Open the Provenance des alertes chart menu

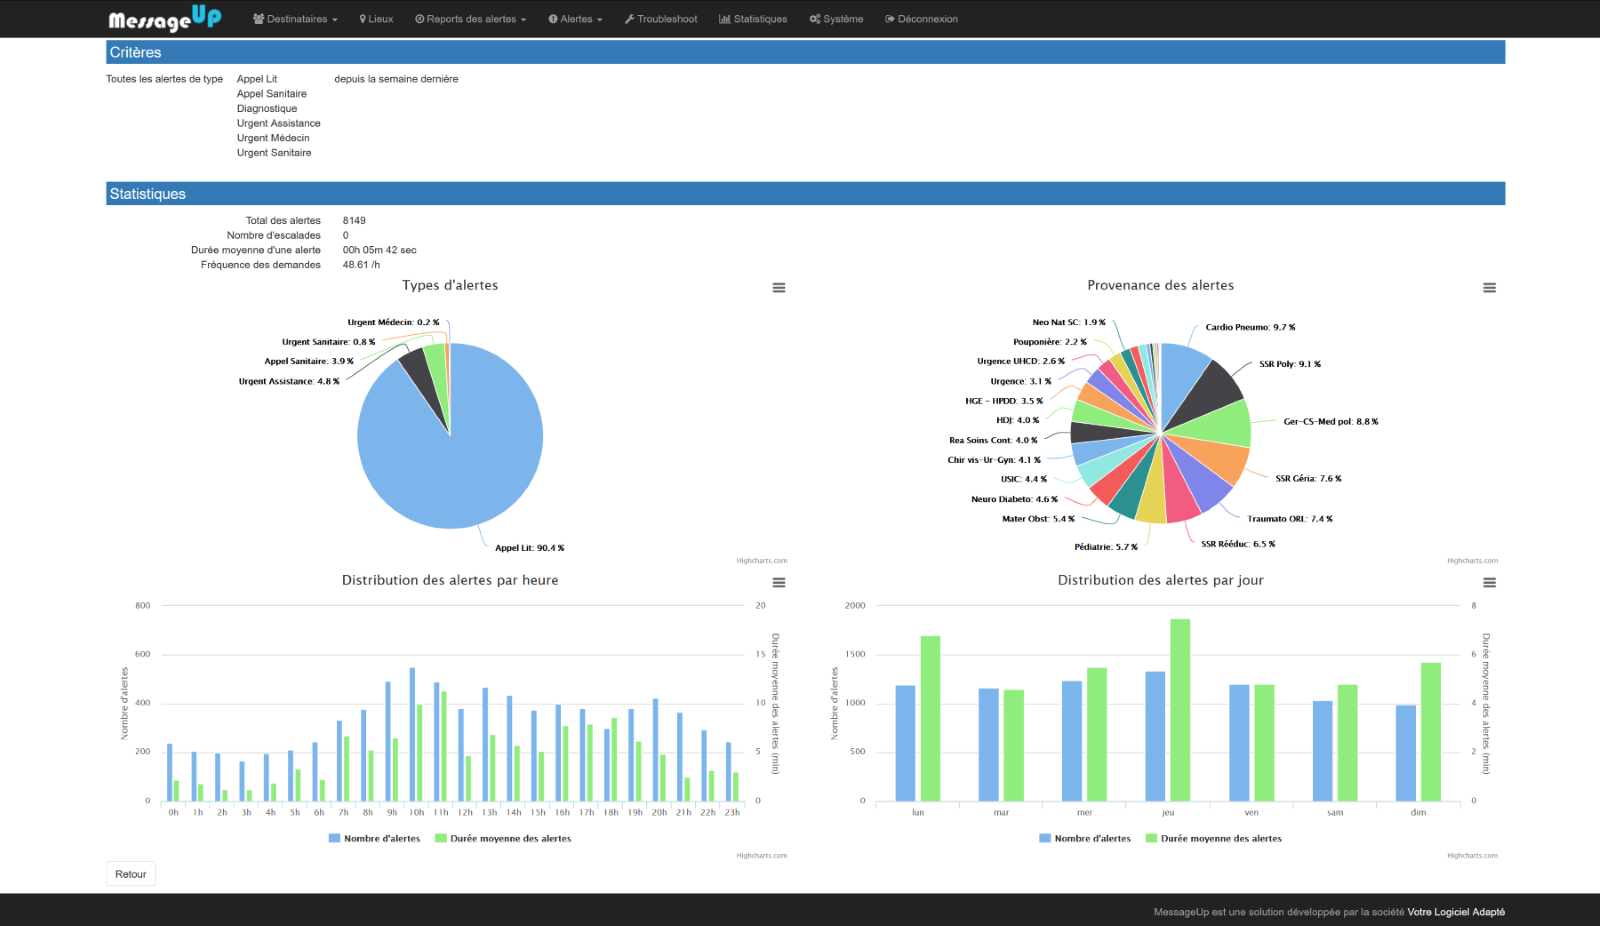point(1489,287)
